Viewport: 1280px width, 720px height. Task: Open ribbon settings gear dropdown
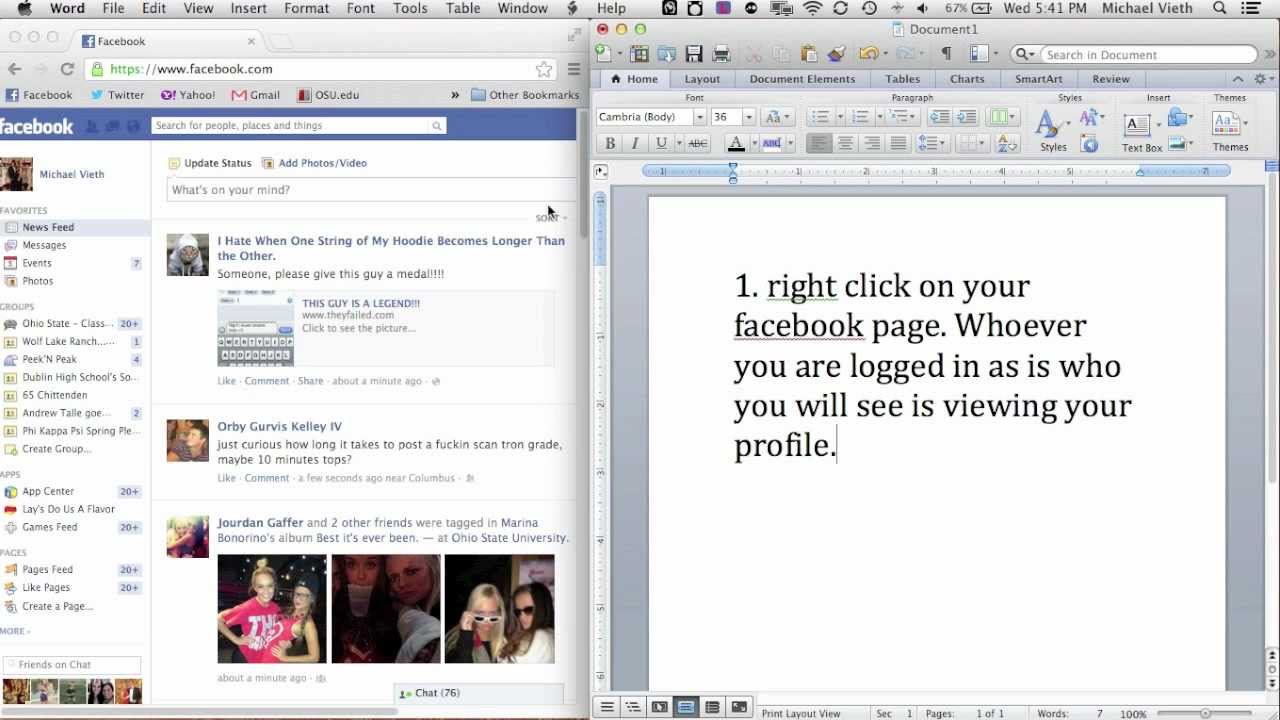pyautogui.click(x=1264, y=79)
